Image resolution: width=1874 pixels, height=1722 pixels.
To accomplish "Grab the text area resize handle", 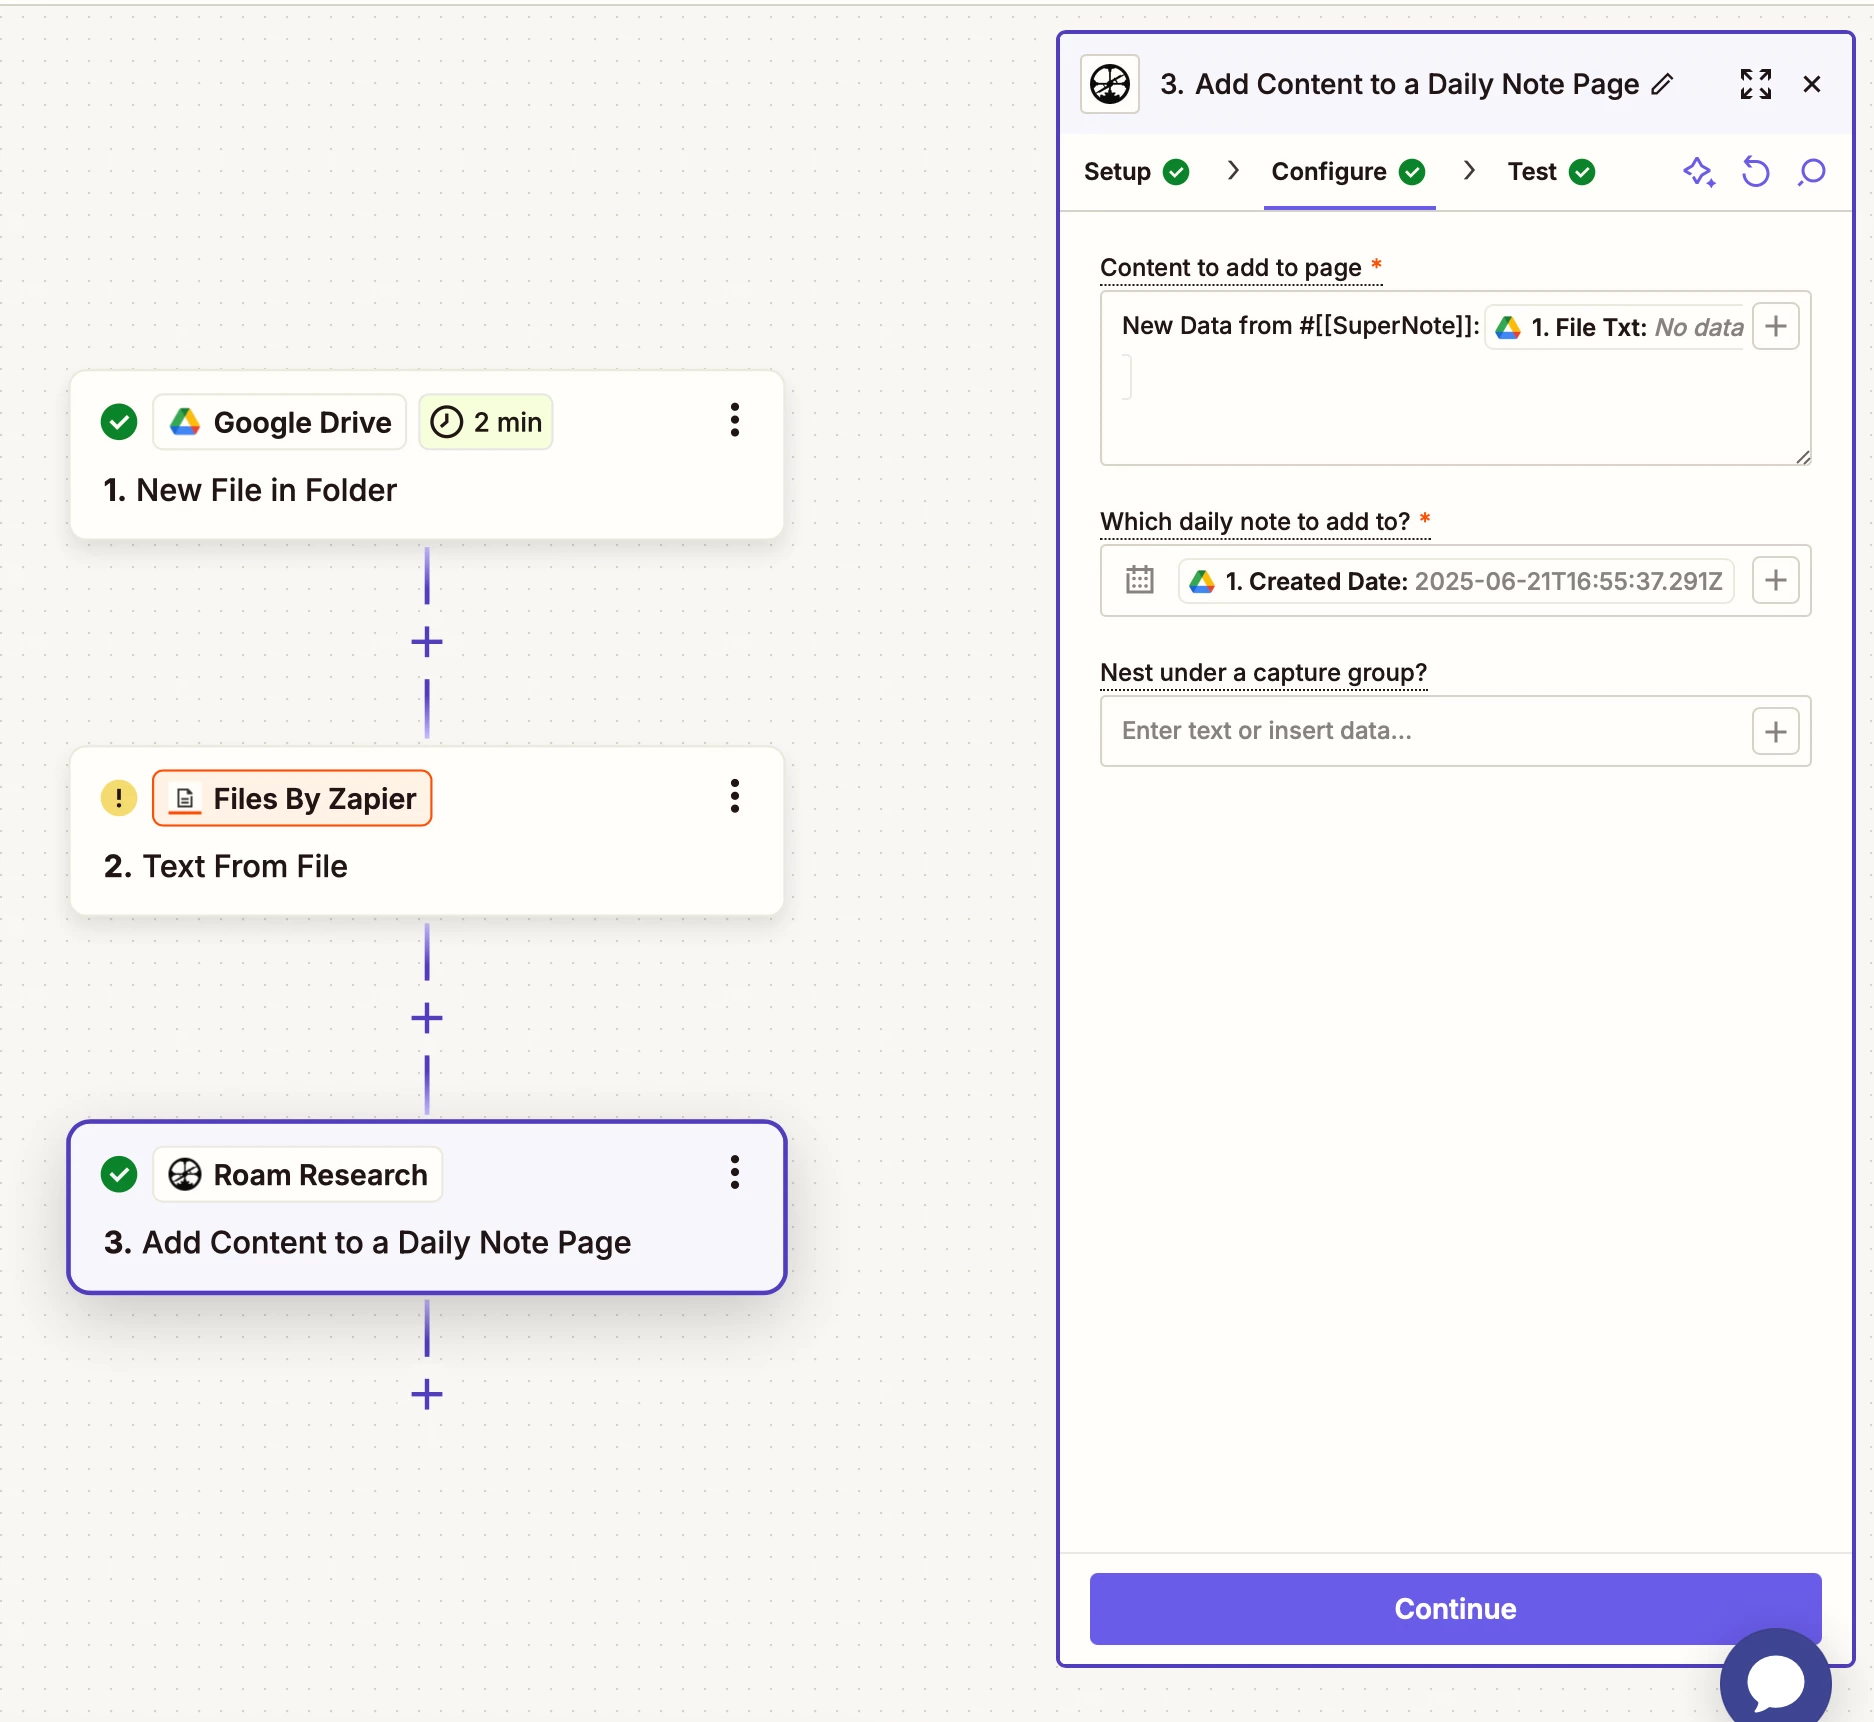I will tap(1803, 457).
